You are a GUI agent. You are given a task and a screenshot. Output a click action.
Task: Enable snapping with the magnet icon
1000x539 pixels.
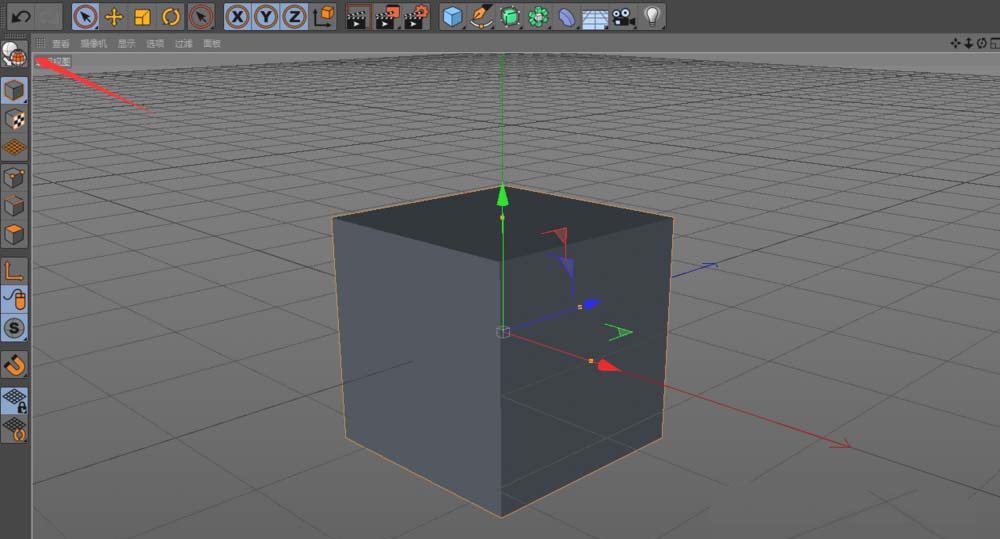[15, 365]
